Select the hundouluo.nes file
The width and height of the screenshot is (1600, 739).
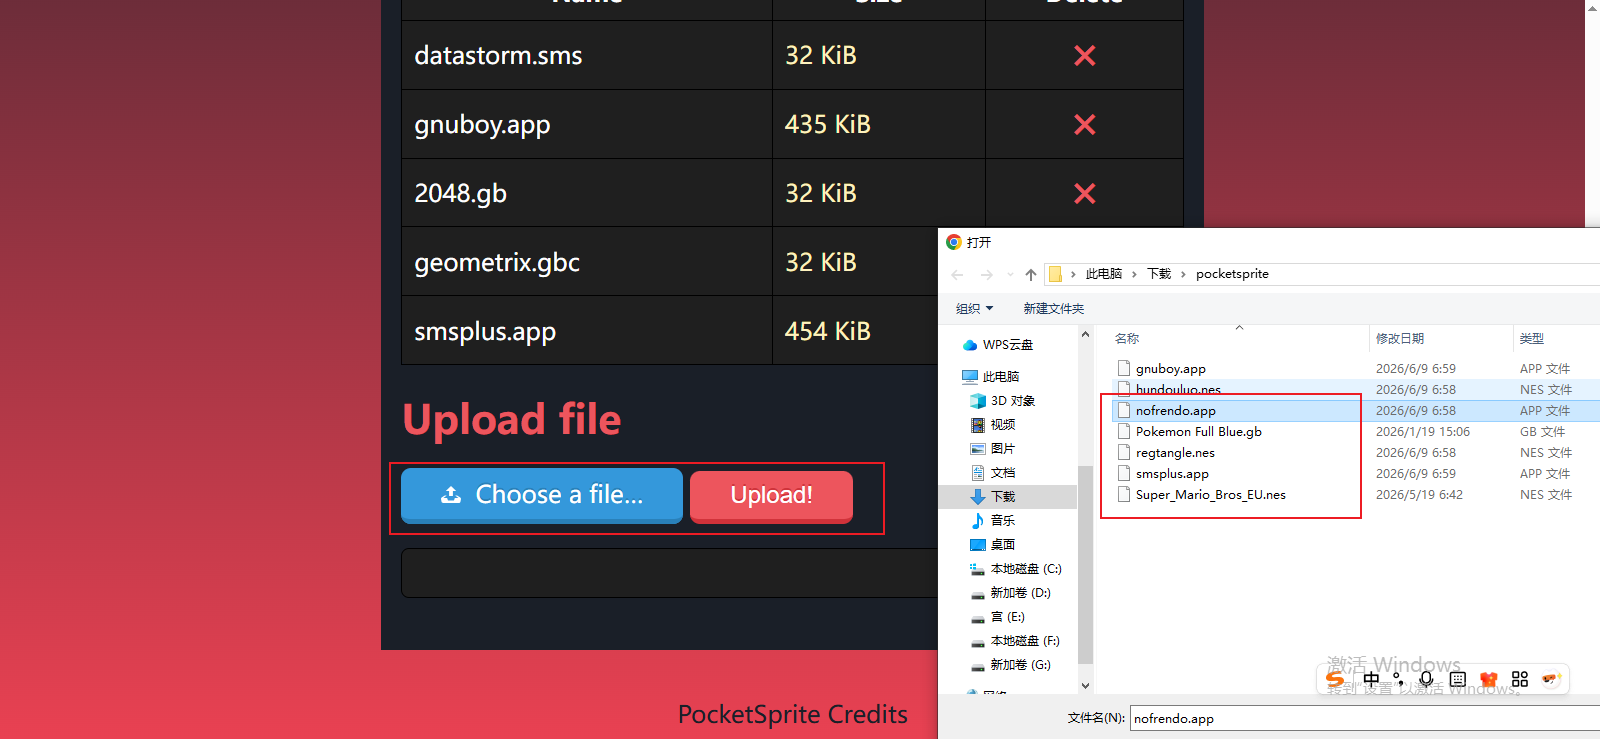1178,389
